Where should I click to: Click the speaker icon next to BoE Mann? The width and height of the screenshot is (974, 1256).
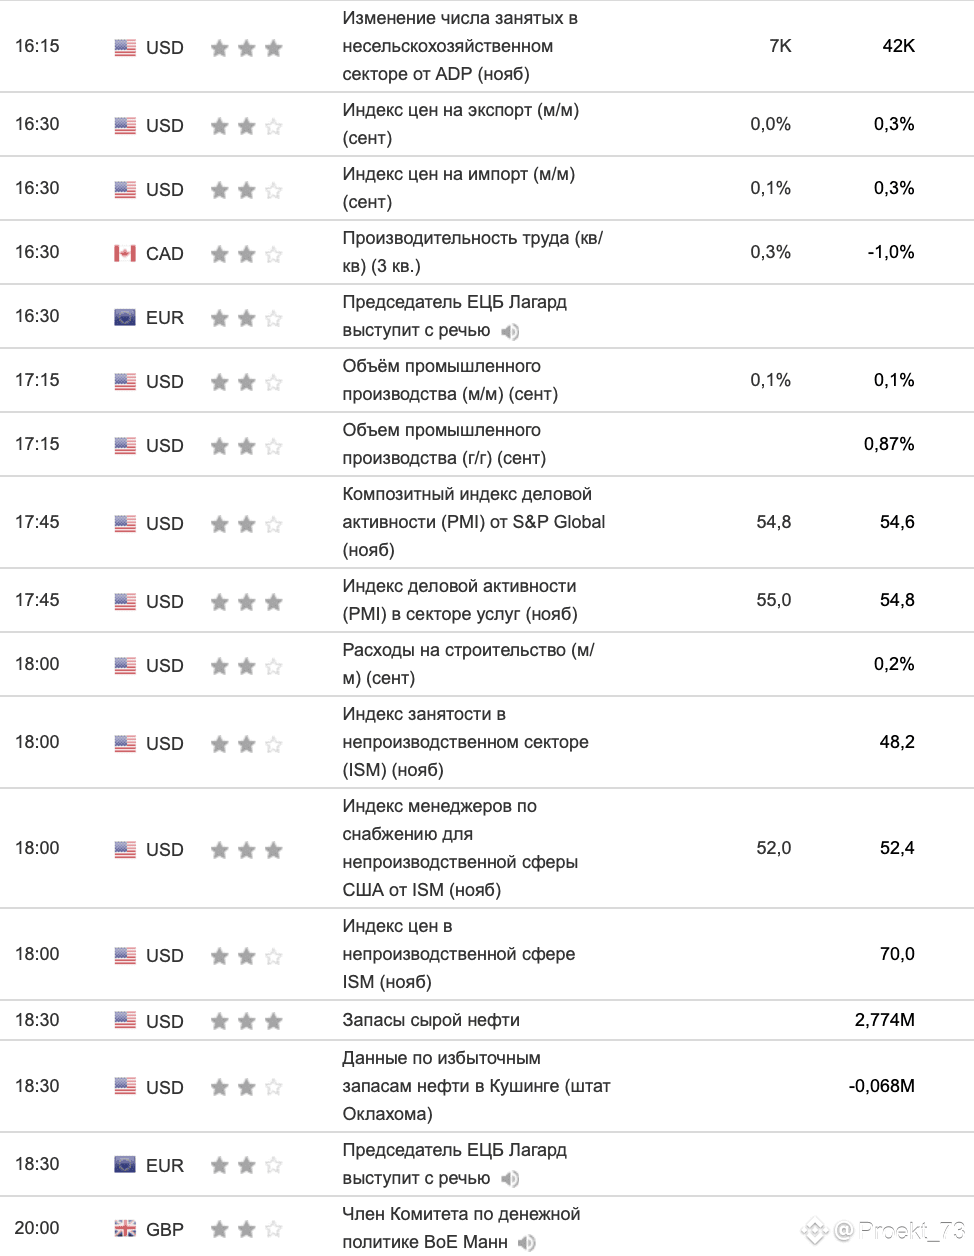[527, 1243]
